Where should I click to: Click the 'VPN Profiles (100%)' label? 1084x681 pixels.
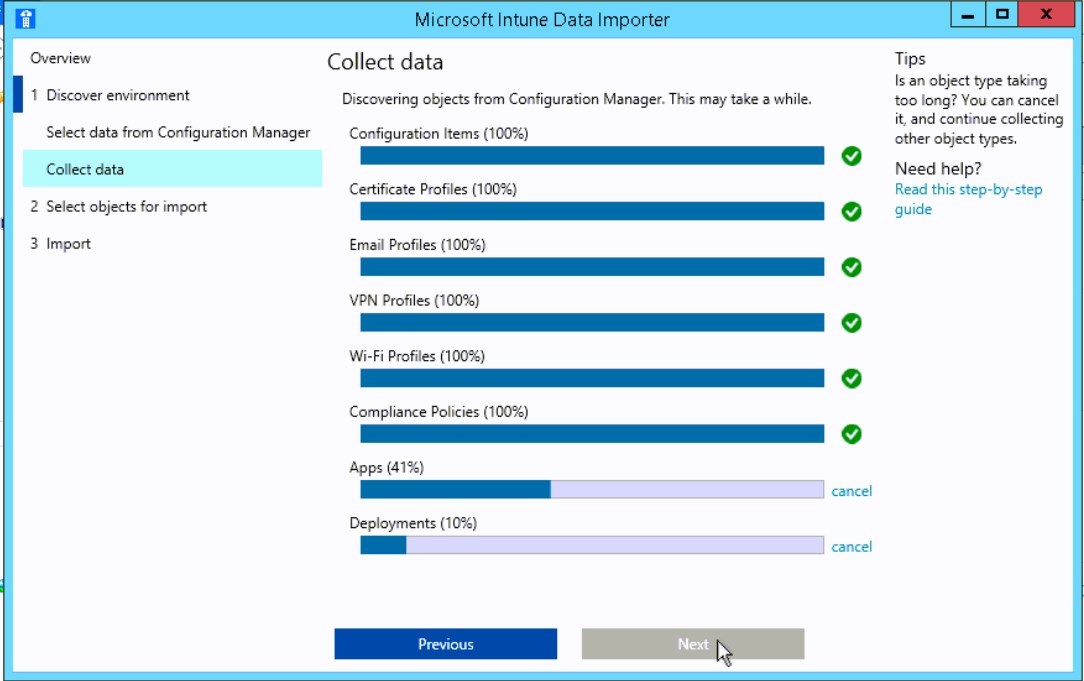pyautogui.click(x=414, y=301)
